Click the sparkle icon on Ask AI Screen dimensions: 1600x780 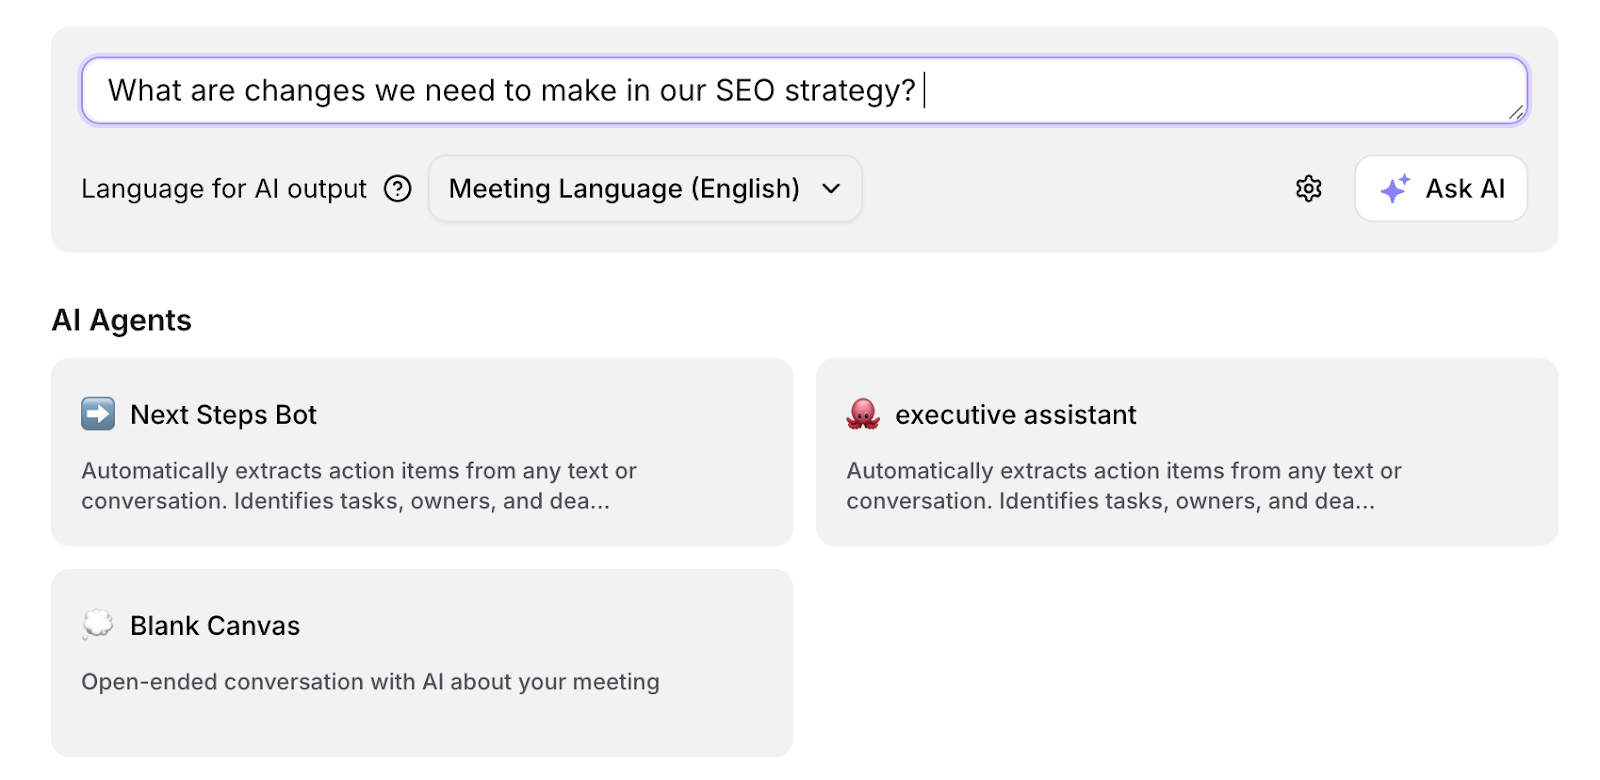[x=1395, y=188]
